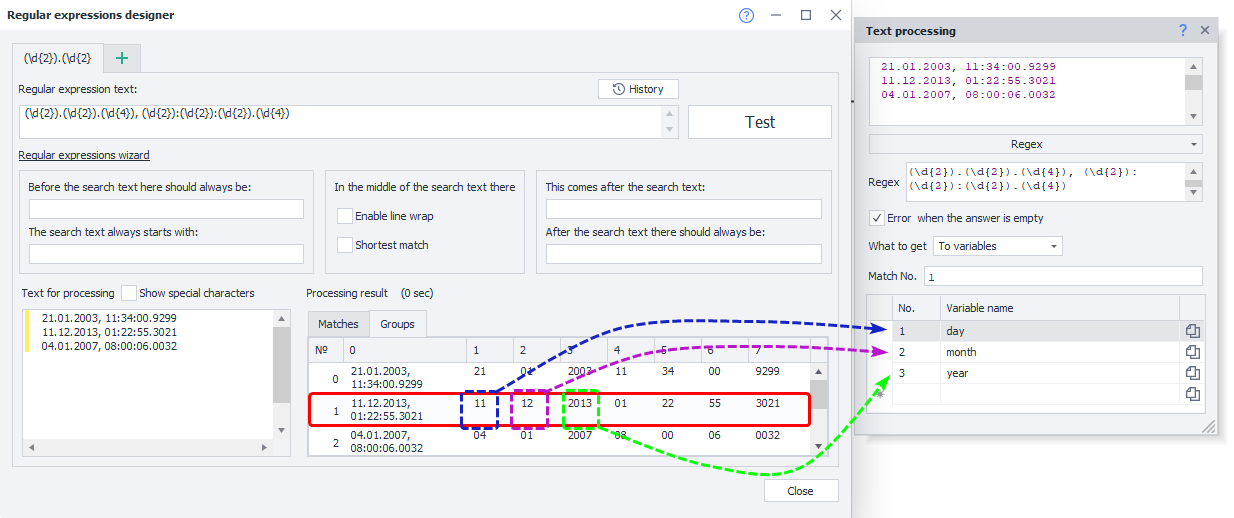
Task: Click the variable picker icon for year row
Action: (x=1192, y=373)
